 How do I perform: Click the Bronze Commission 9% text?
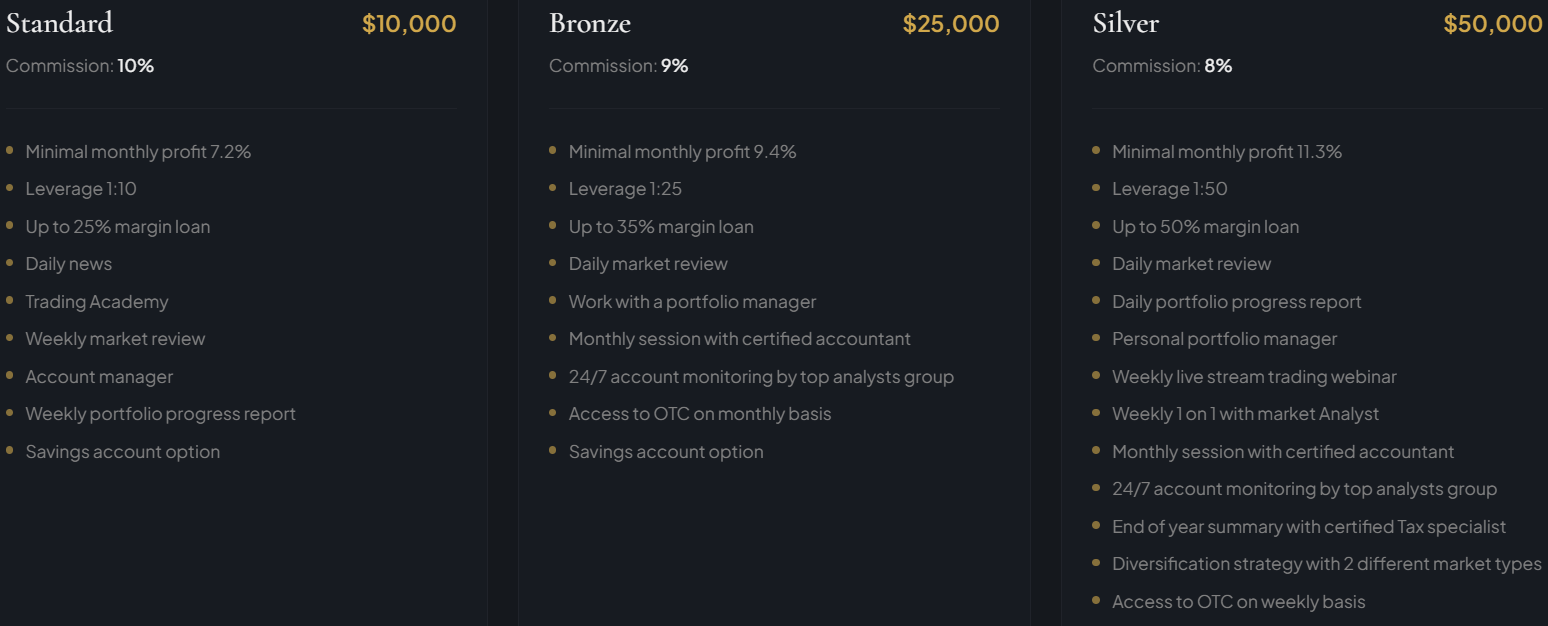click(x=618, y=66)
